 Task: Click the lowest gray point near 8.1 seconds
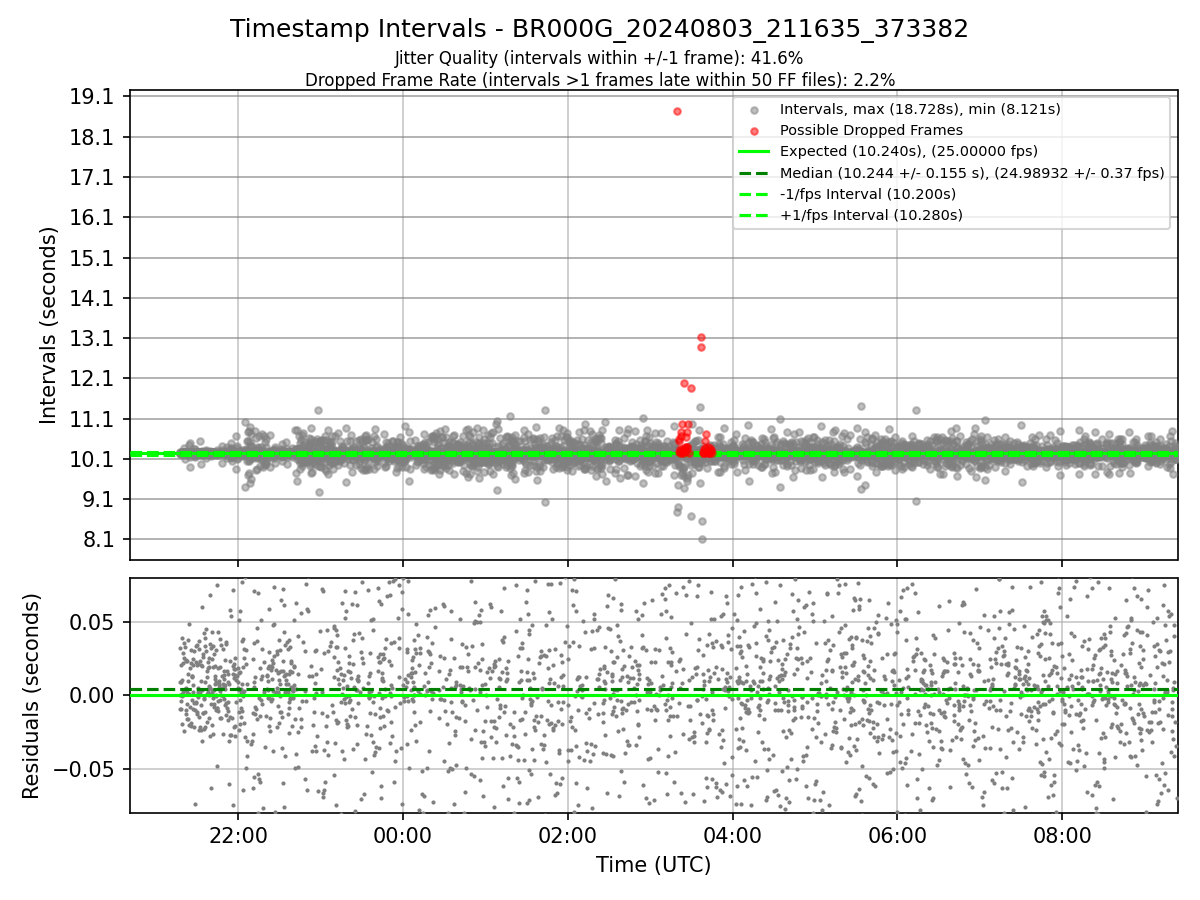tap(702, 539)
